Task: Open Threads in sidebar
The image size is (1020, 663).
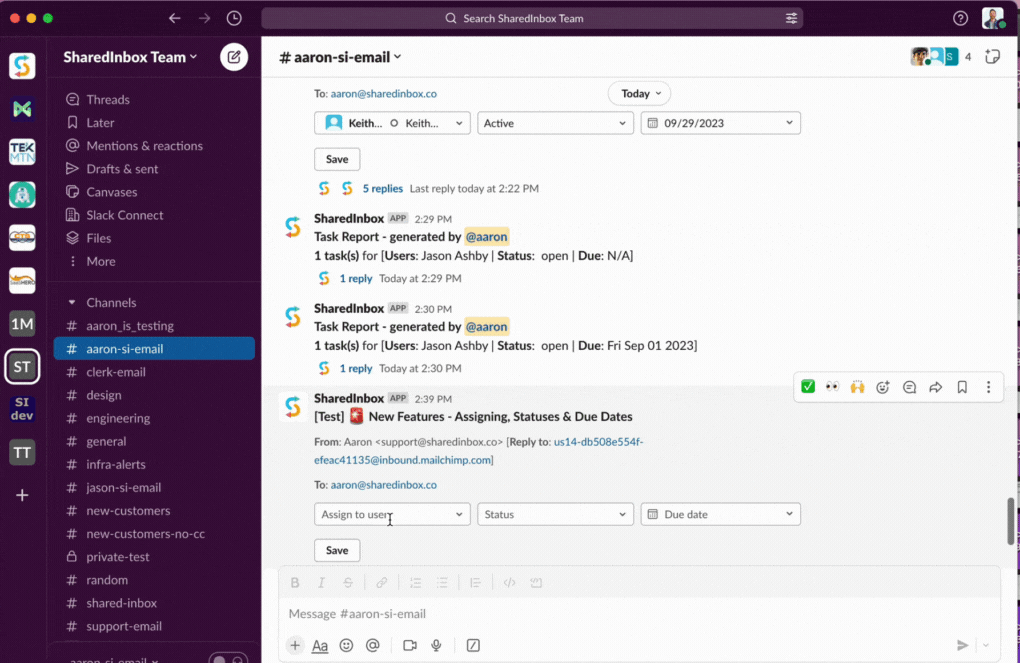Action: [x=107, y=100]
